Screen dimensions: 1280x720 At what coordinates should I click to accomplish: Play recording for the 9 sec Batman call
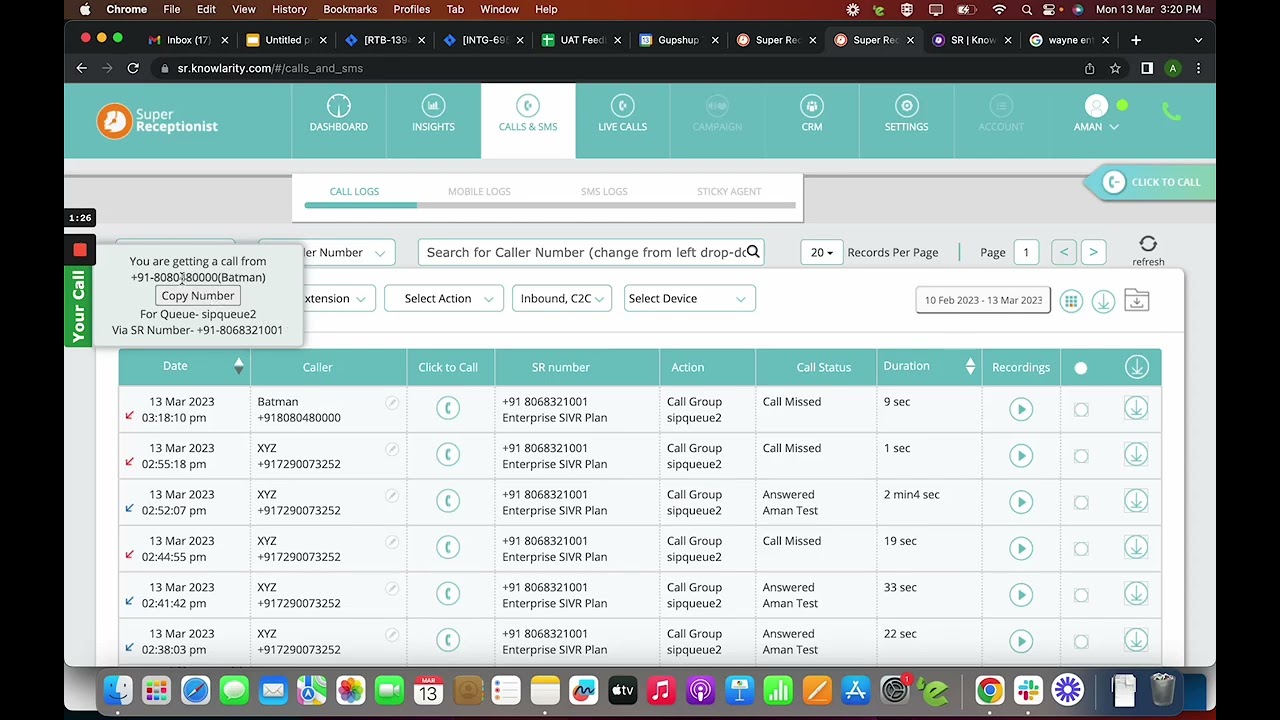pyautogui.click(x=1021, y=409)
